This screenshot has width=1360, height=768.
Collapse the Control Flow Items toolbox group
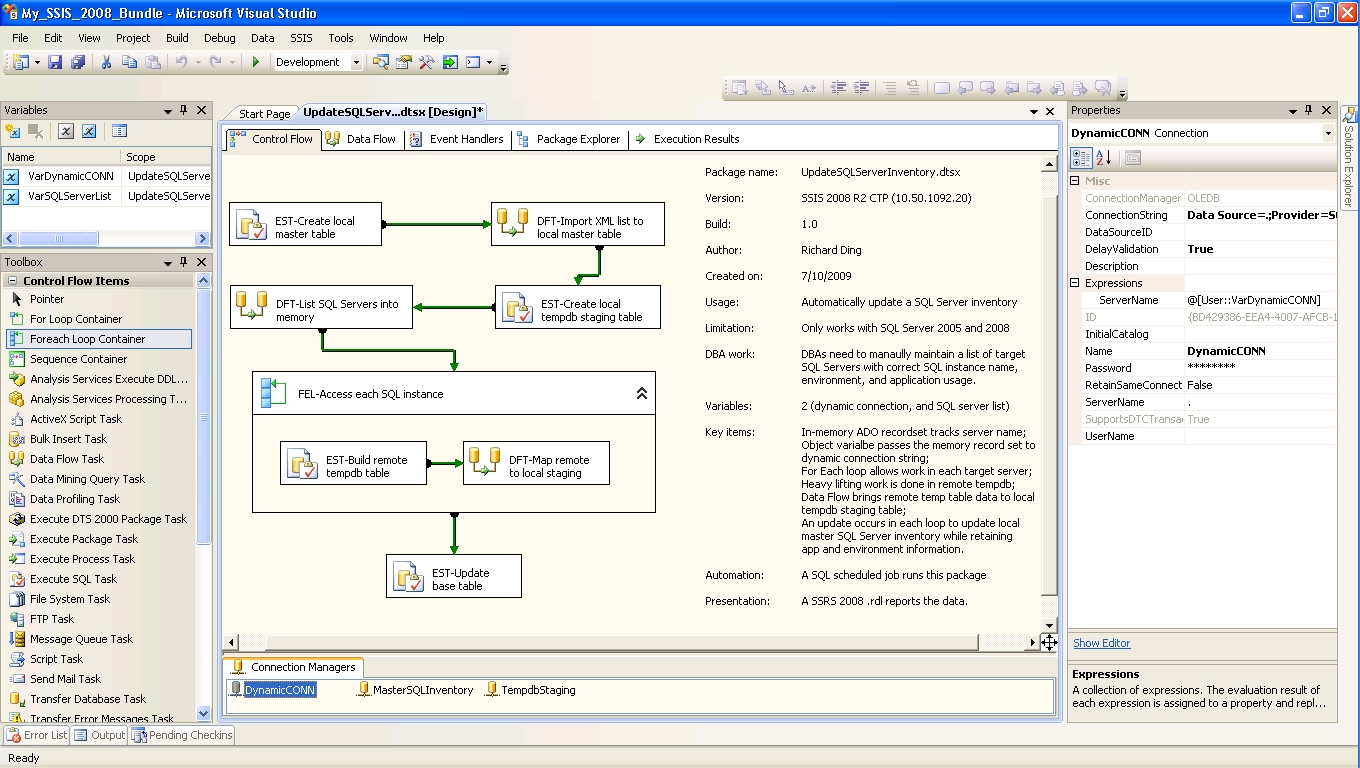(11, 281)
